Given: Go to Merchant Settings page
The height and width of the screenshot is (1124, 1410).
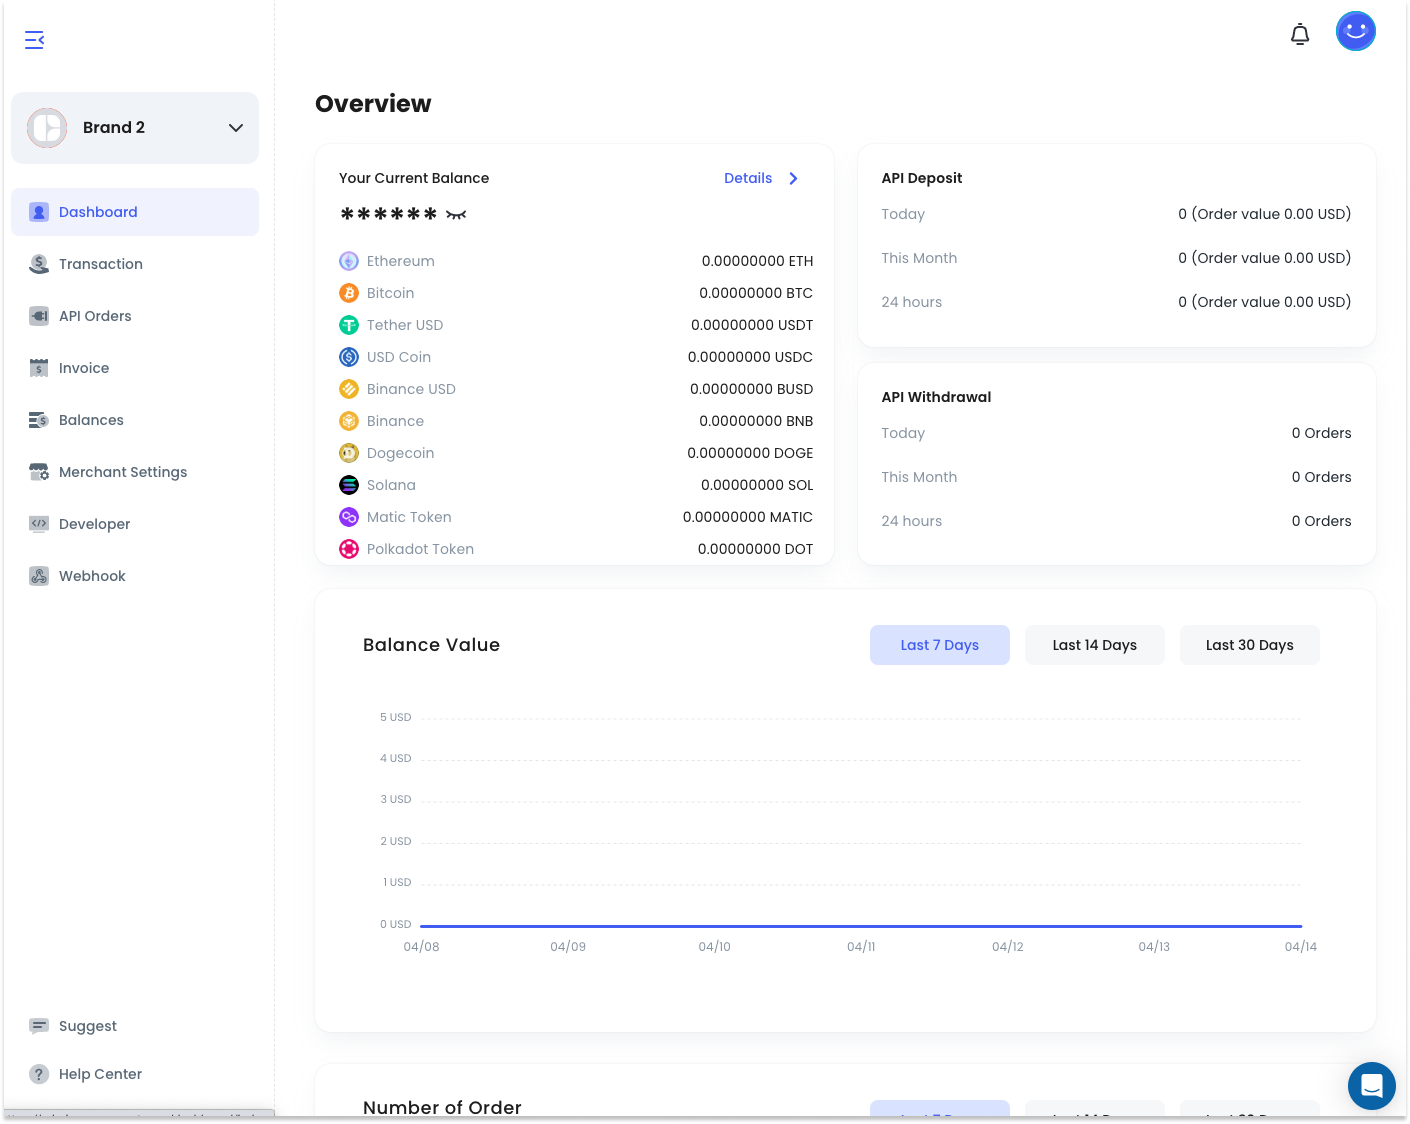Looking at the screenshot, I should [x=123, y=472].
